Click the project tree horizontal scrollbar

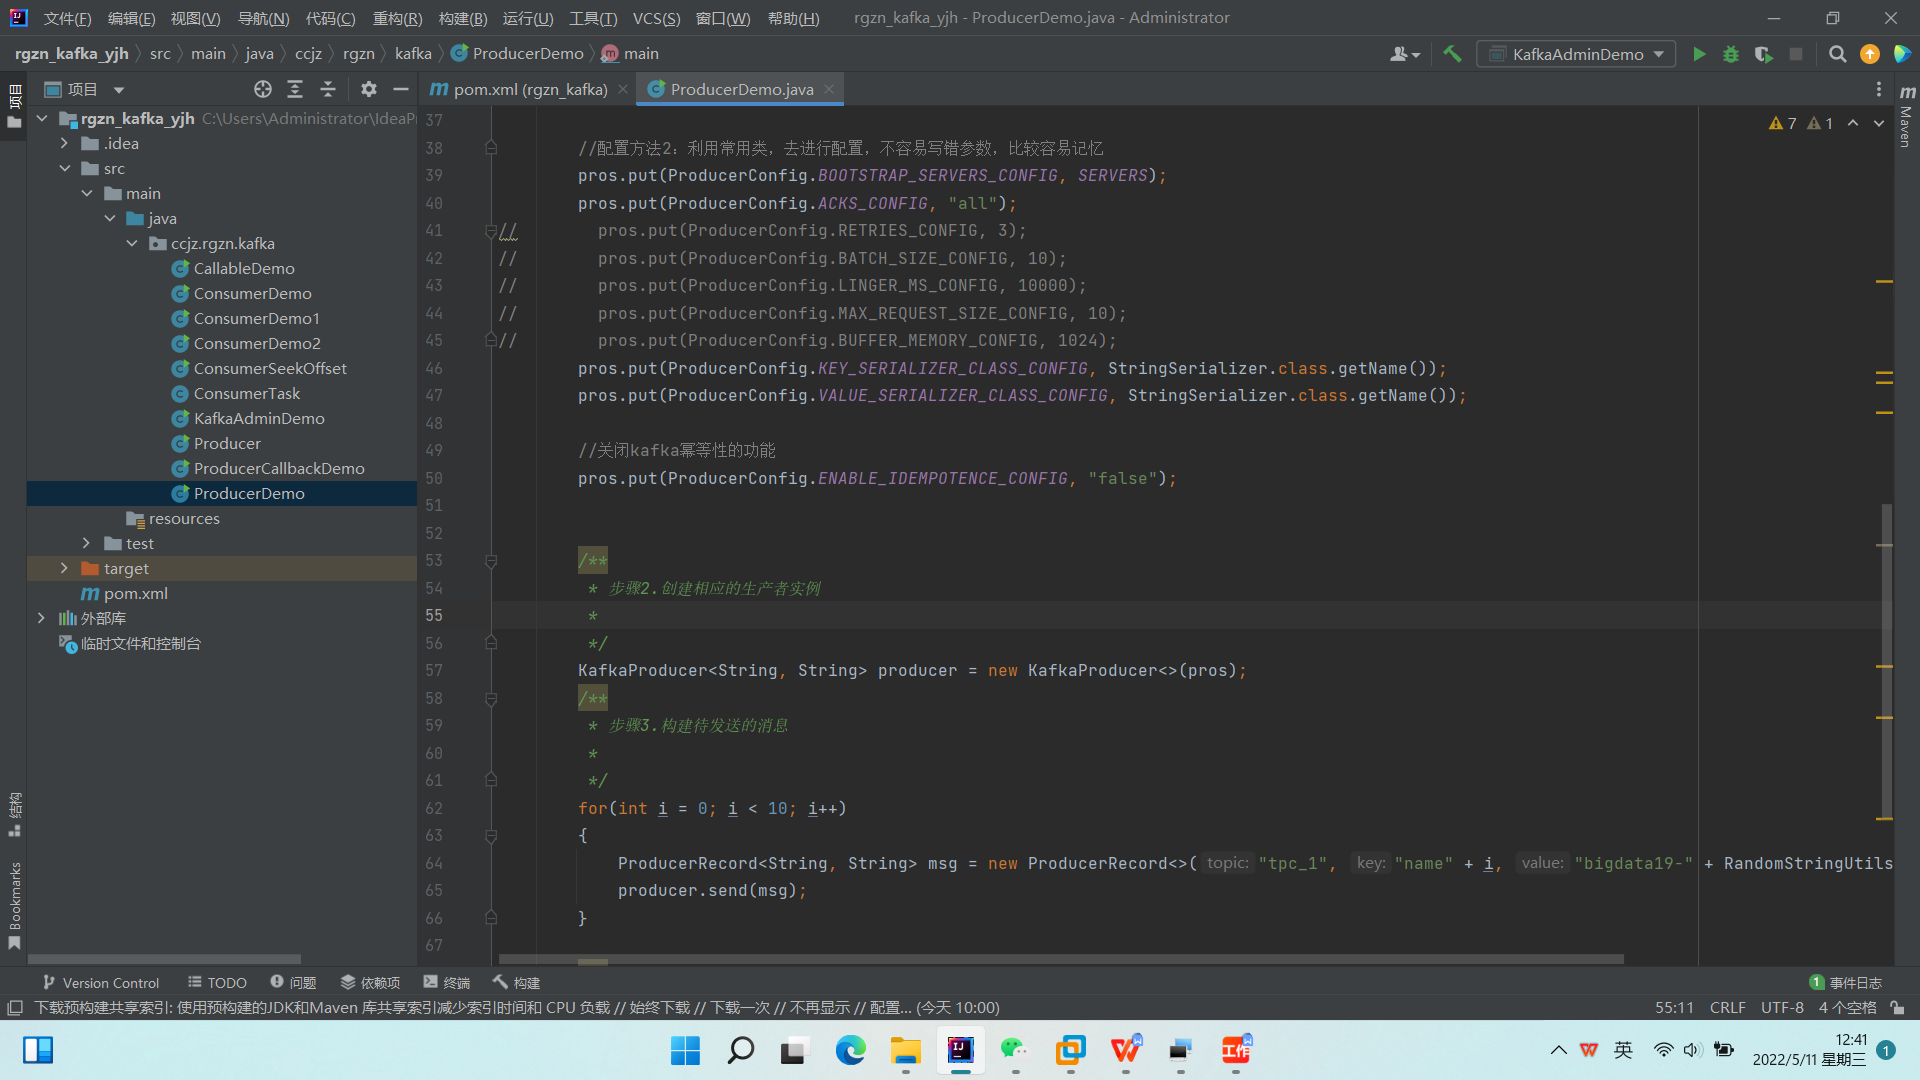[x=165, y=958]
